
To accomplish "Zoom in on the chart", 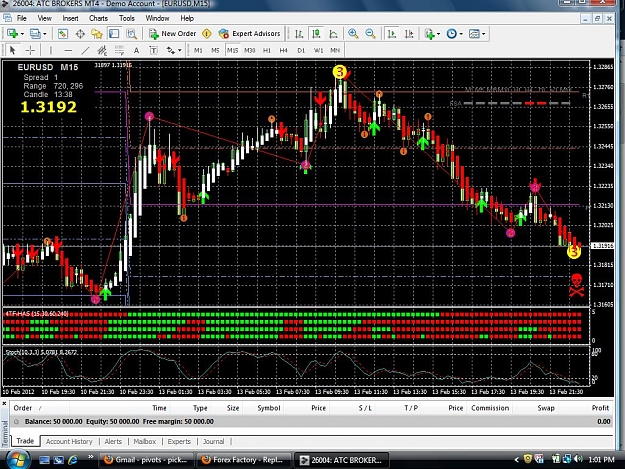I will pos(353,34).
